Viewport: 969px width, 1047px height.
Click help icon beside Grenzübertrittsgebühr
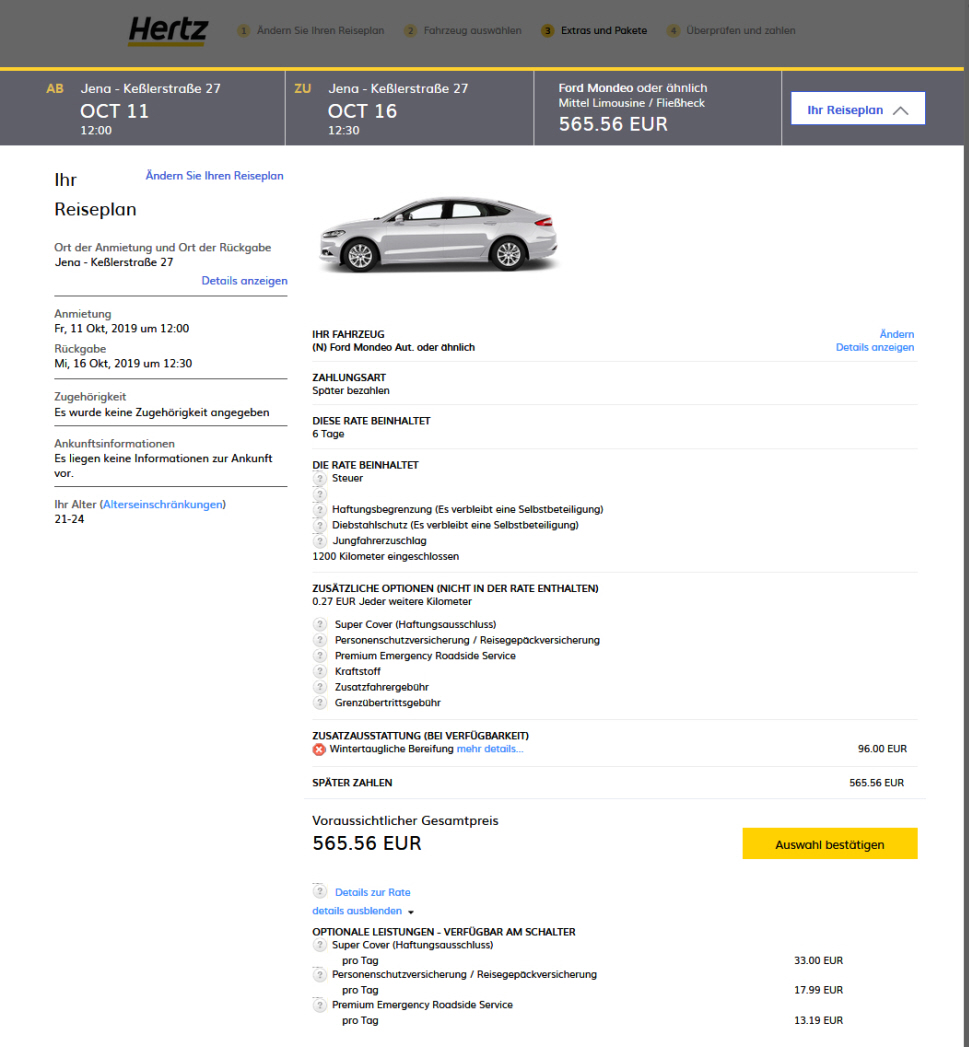coord(320,703)
